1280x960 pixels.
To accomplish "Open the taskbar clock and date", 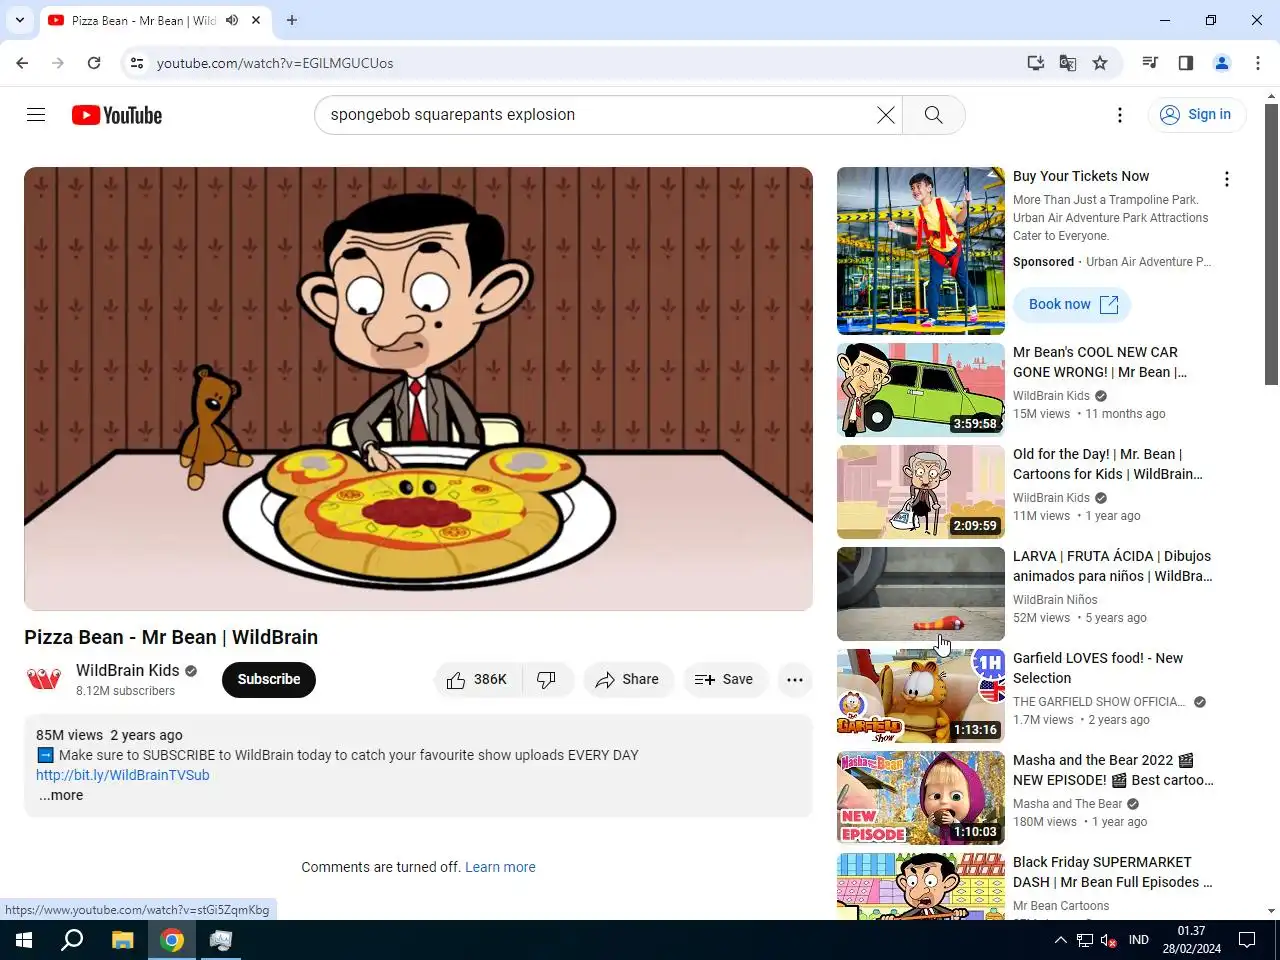I will [x=1191, y=940].
